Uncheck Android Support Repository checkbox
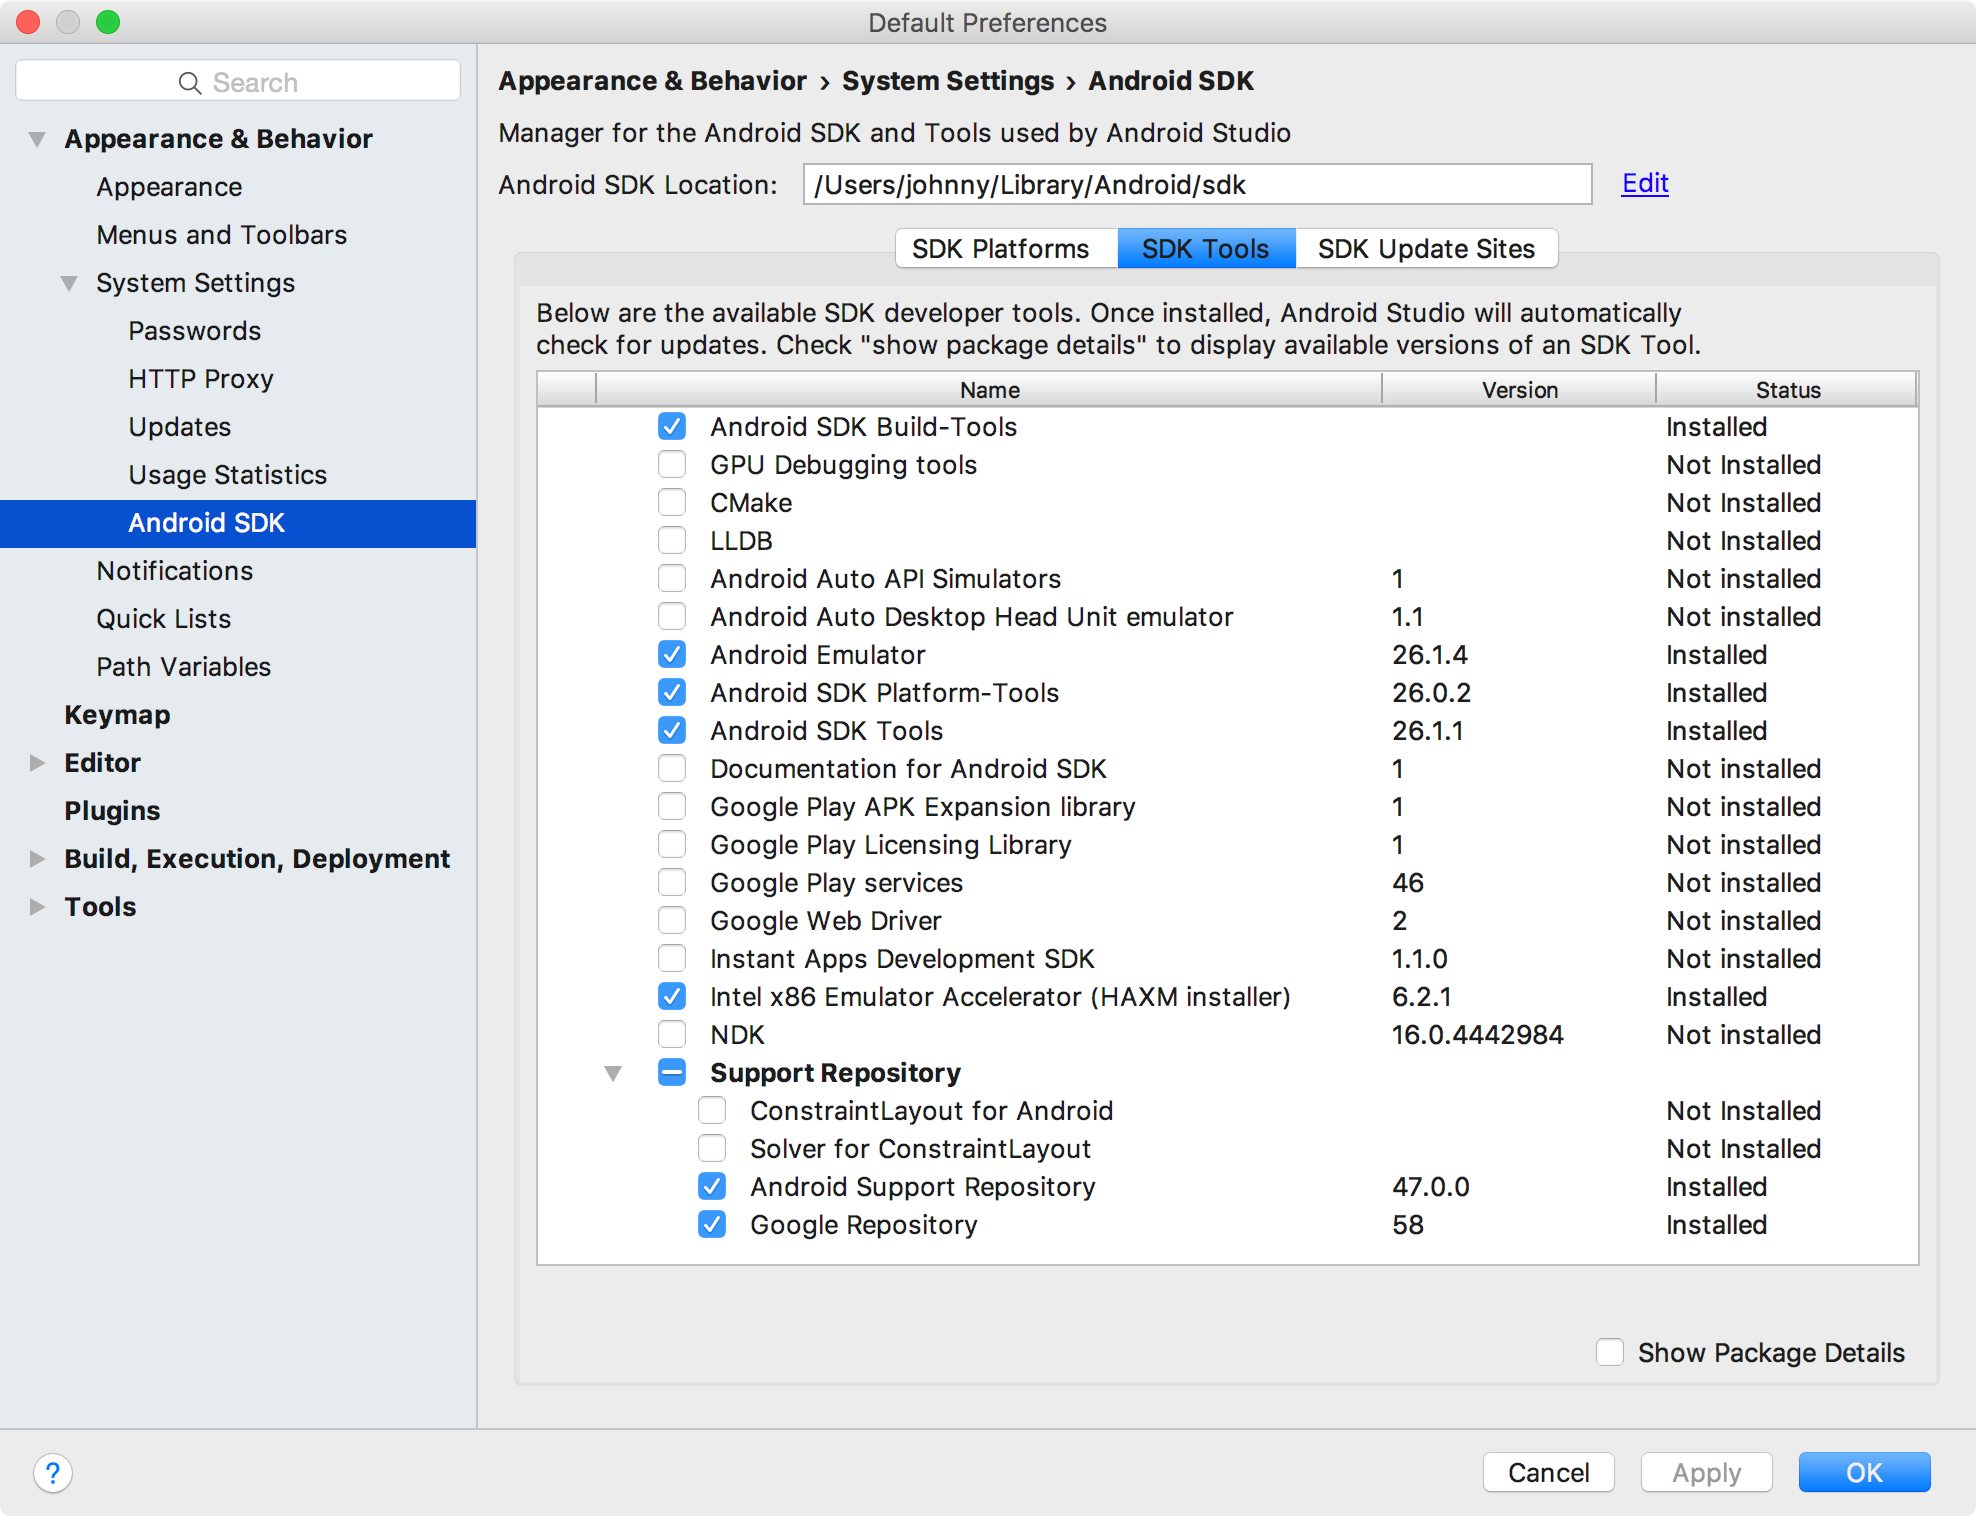The image size is (1976, 1516). (x=712, y=1187)
